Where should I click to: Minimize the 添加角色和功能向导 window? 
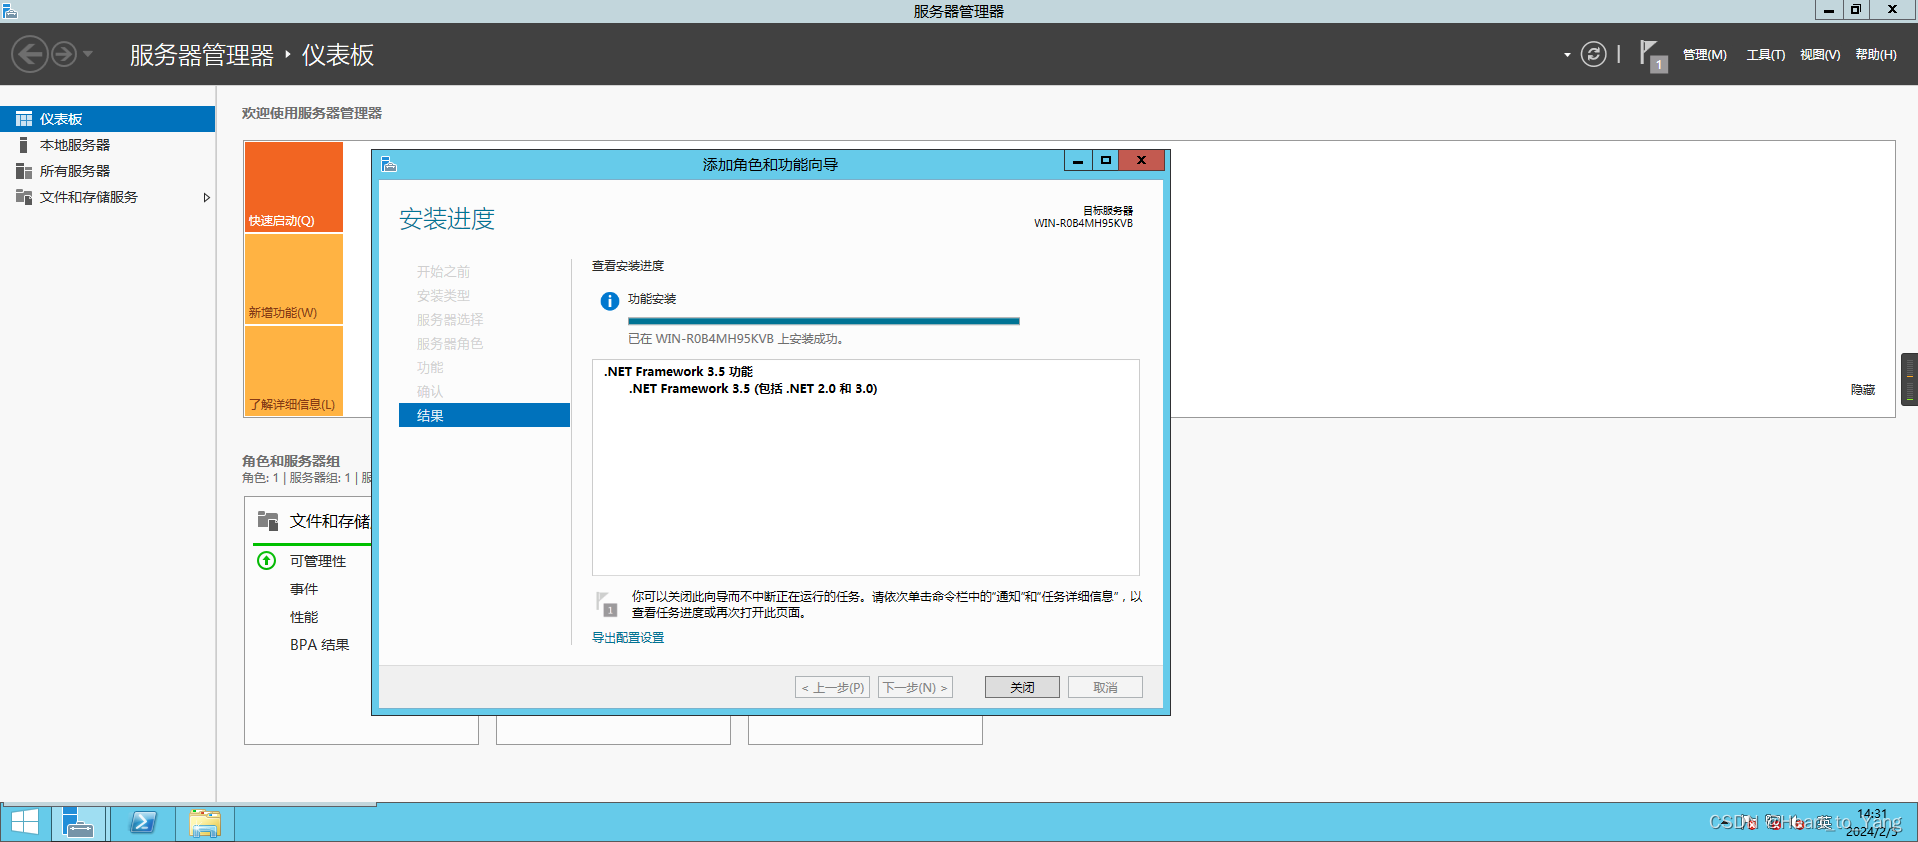pos(1078,160)
